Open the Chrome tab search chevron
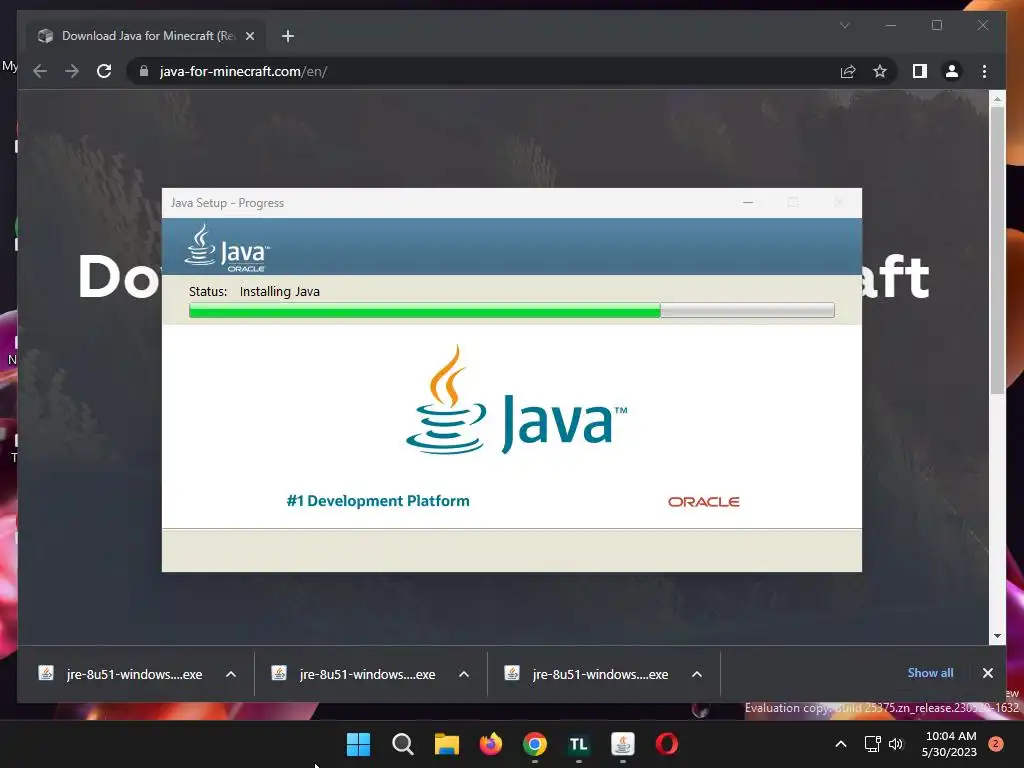The image size is (1024, 768). pyautogui.click(x=844, y=25)
